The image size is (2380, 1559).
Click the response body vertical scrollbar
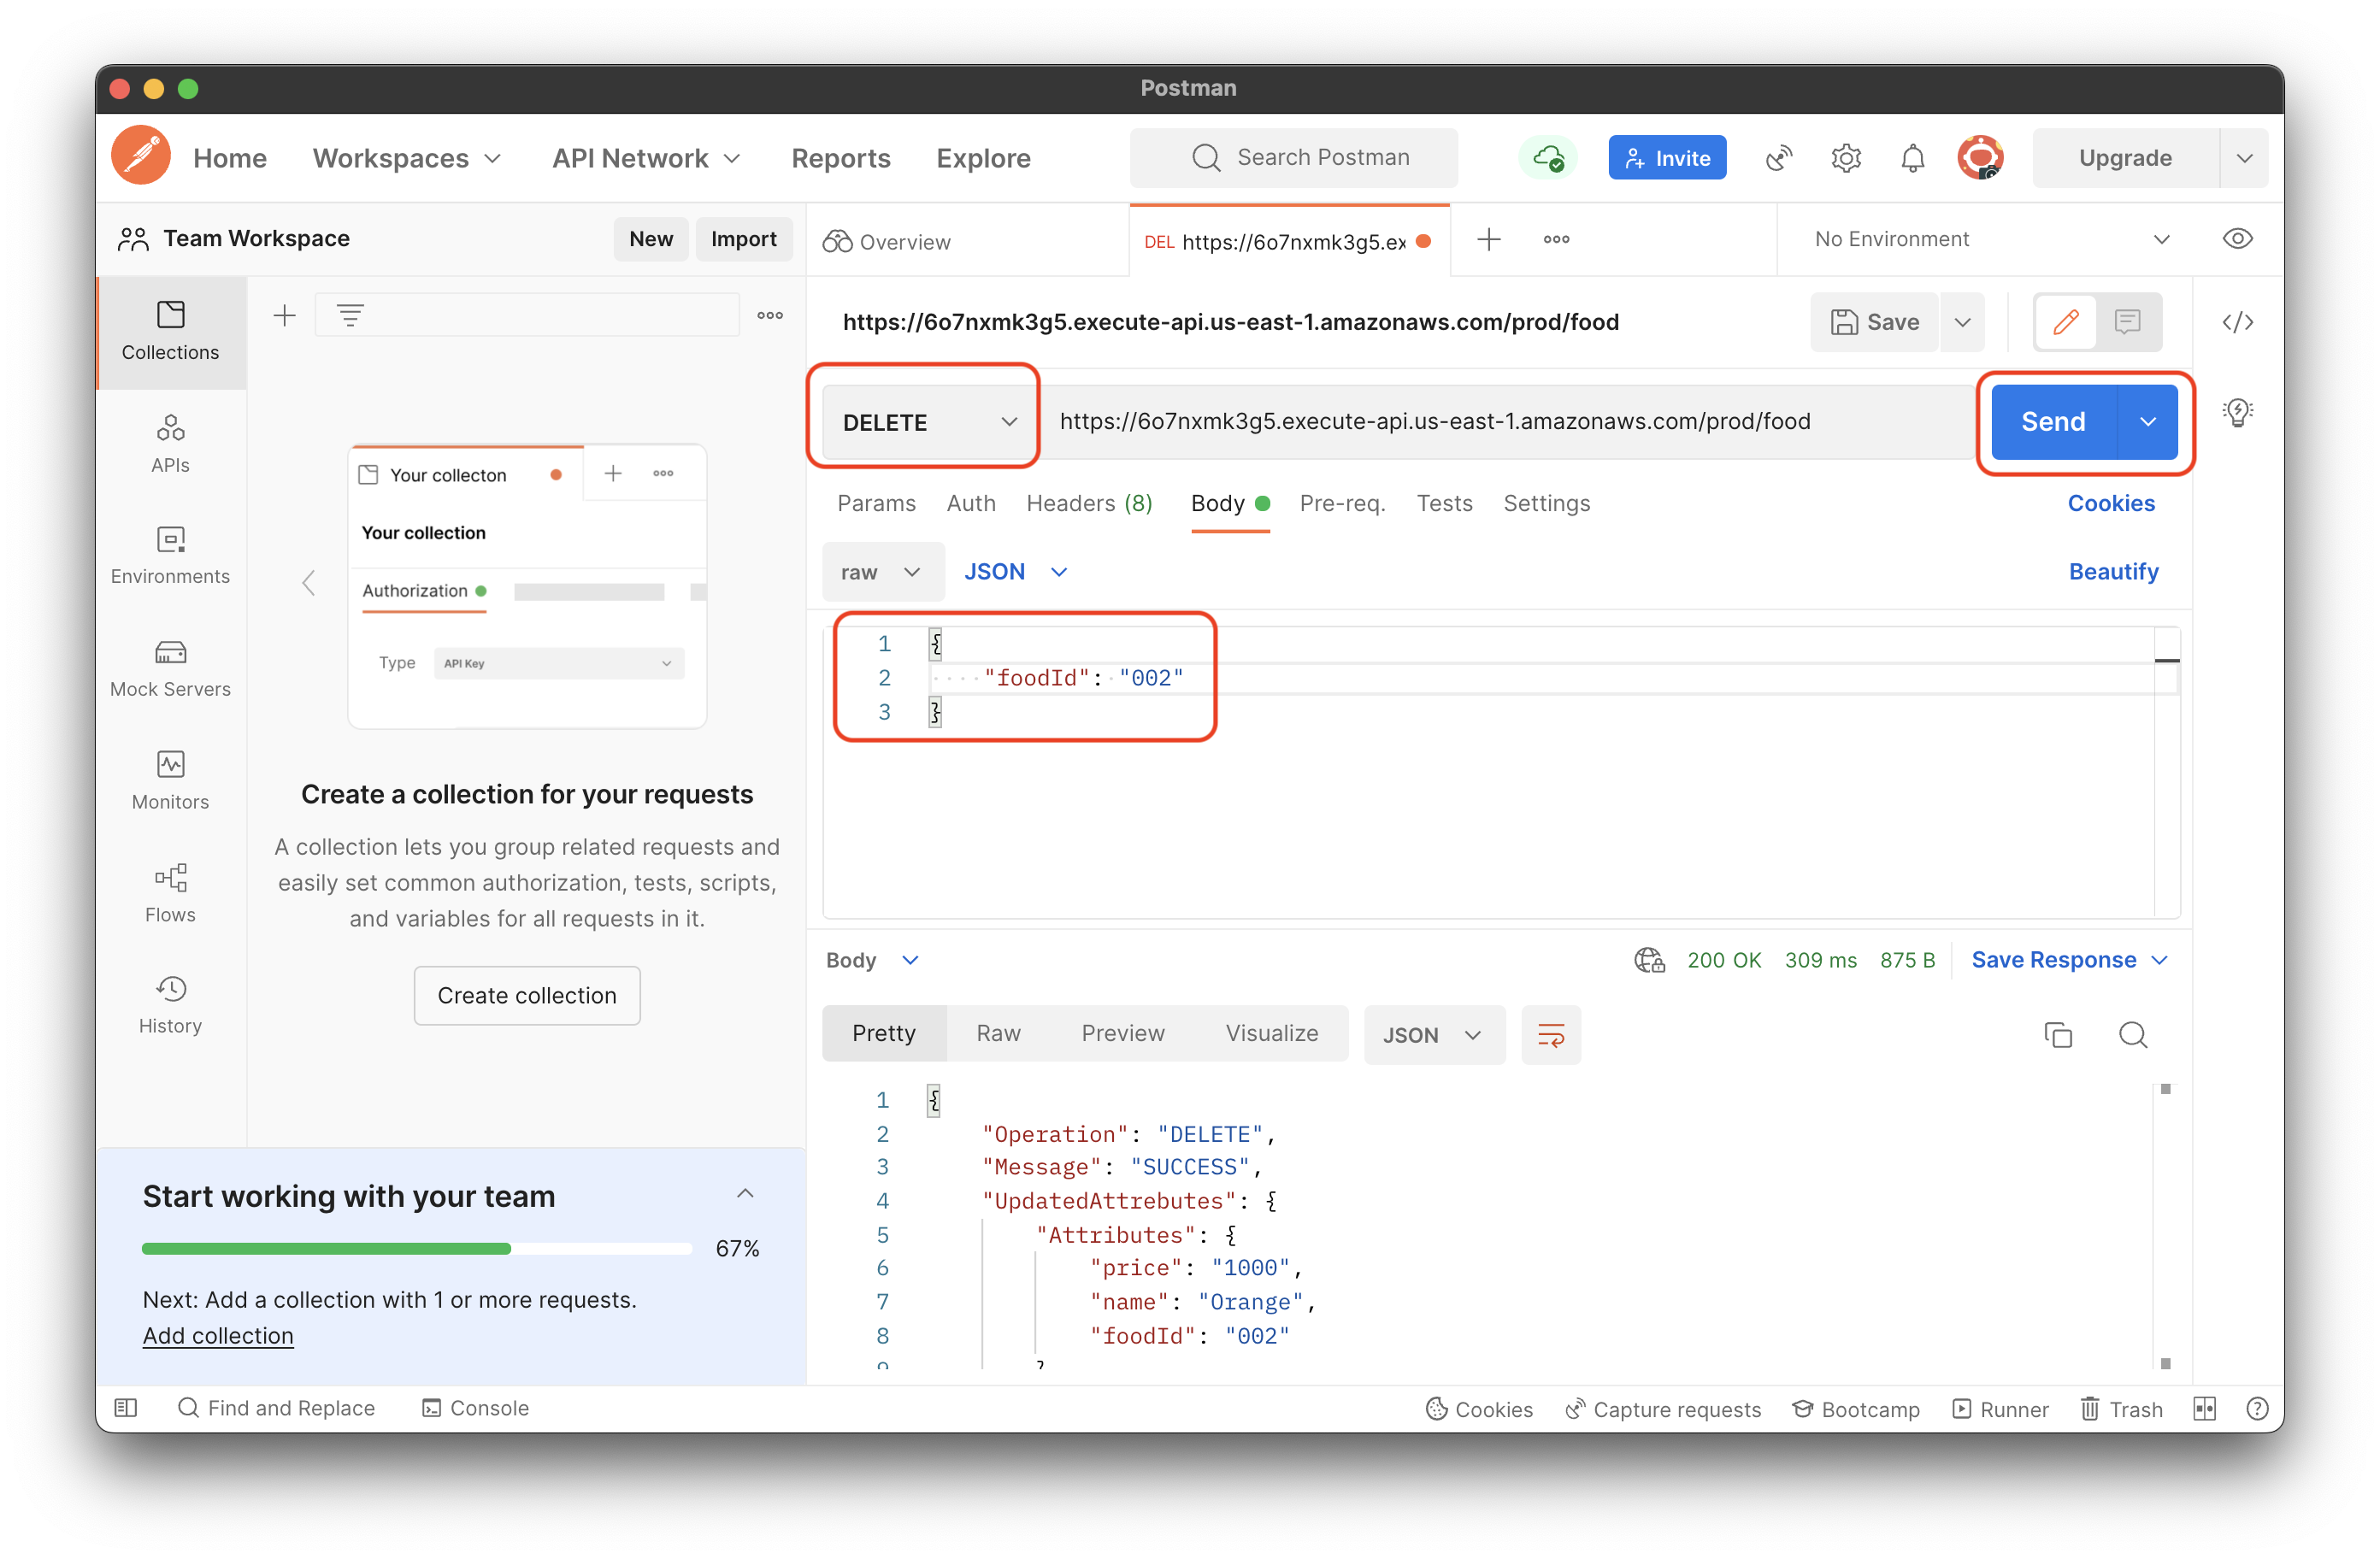(2165, 1226)
